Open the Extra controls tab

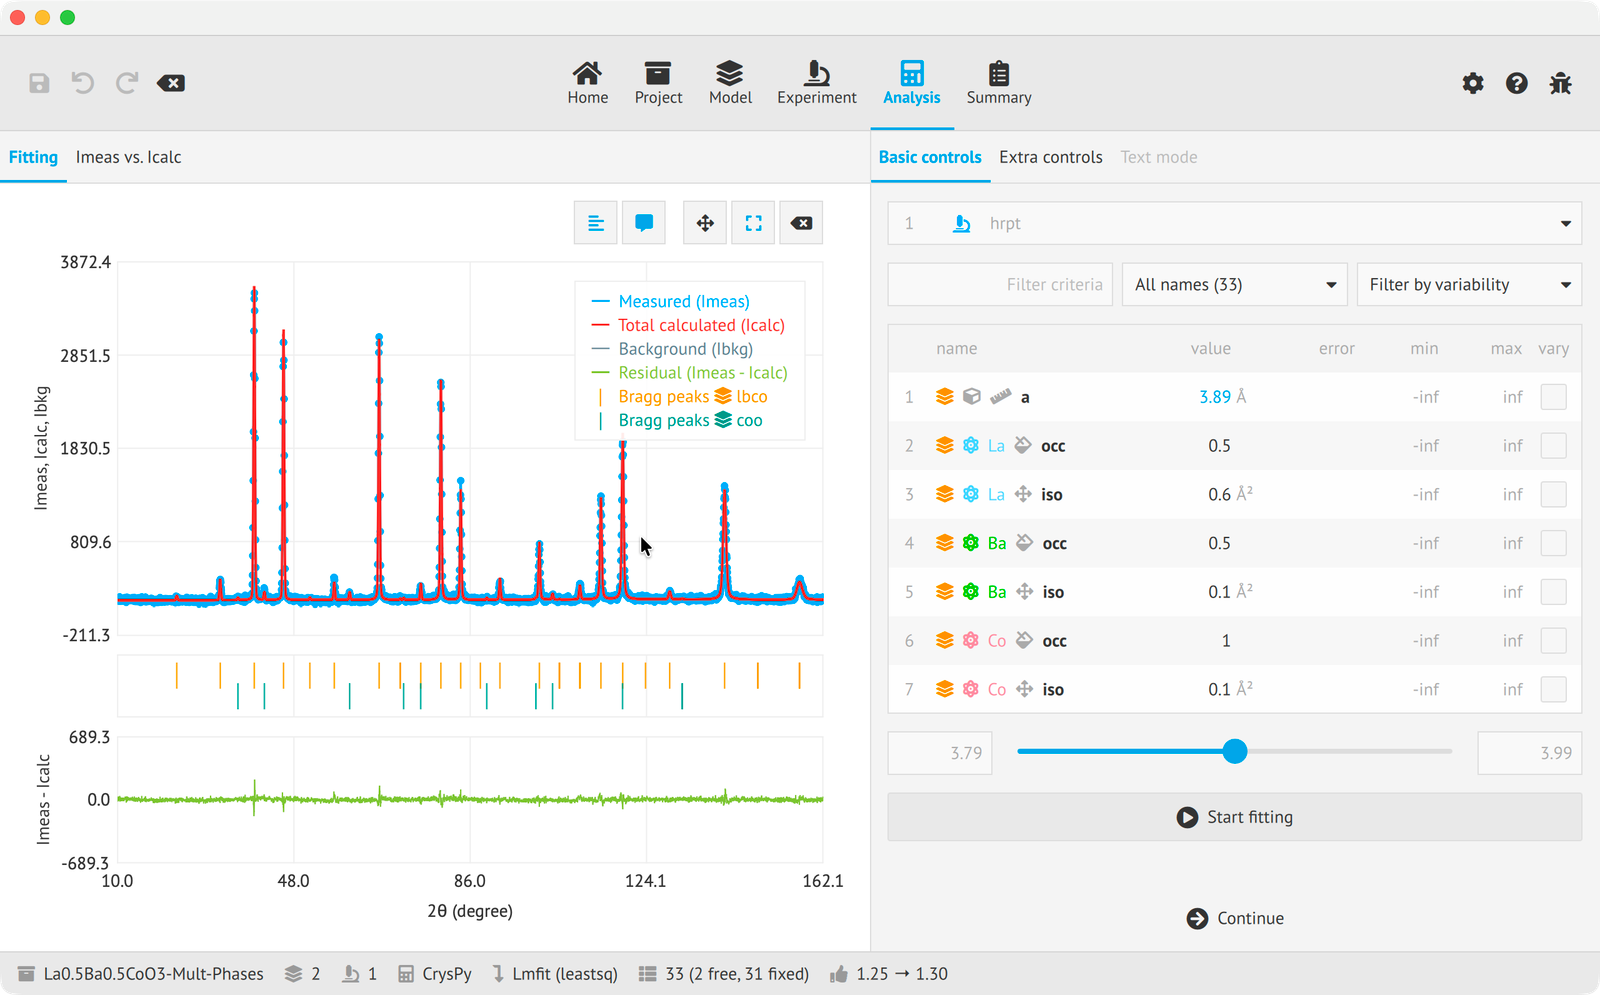[x=1051, y=157]
